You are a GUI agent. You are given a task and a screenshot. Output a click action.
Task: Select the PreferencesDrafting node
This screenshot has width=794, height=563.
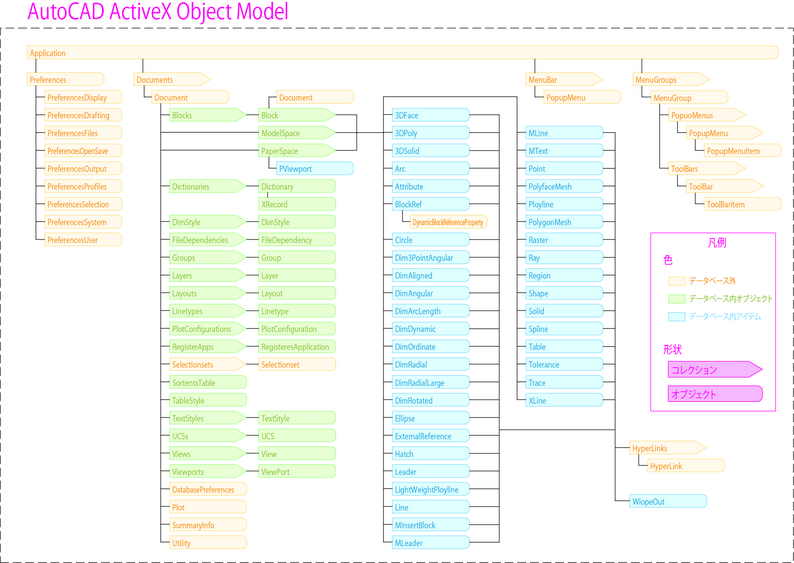(x=84, y=115)
